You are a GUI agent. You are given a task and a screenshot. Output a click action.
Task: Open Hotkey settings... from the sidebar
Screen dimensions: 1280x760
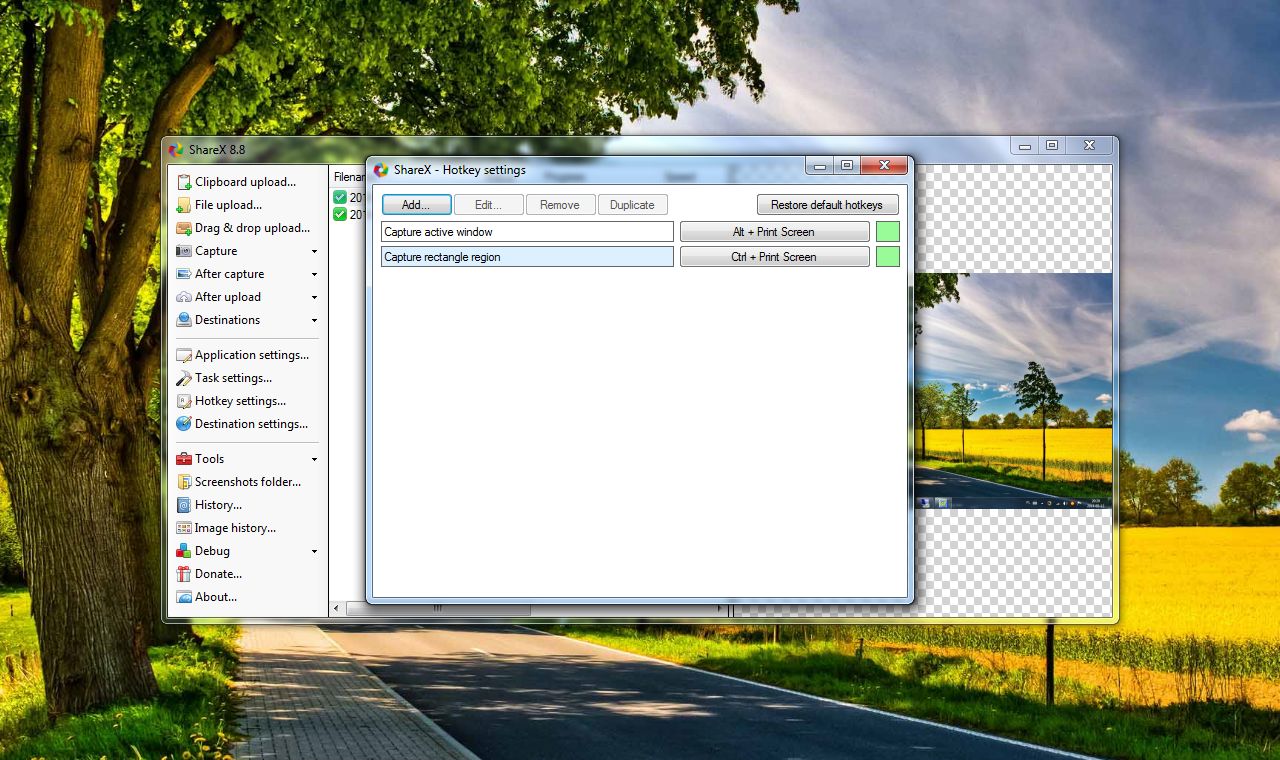[x=232, y=401]
